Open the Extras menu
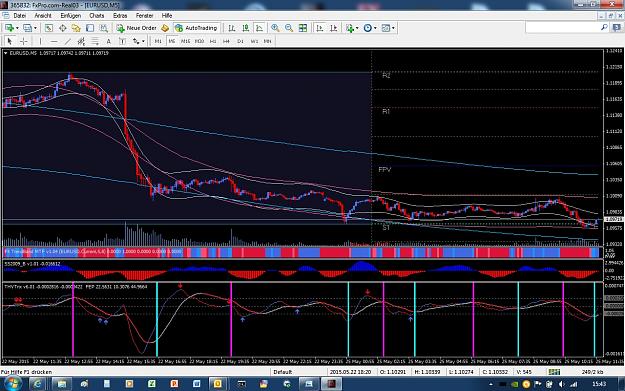The image size is (625, 391). coord(120,16)
